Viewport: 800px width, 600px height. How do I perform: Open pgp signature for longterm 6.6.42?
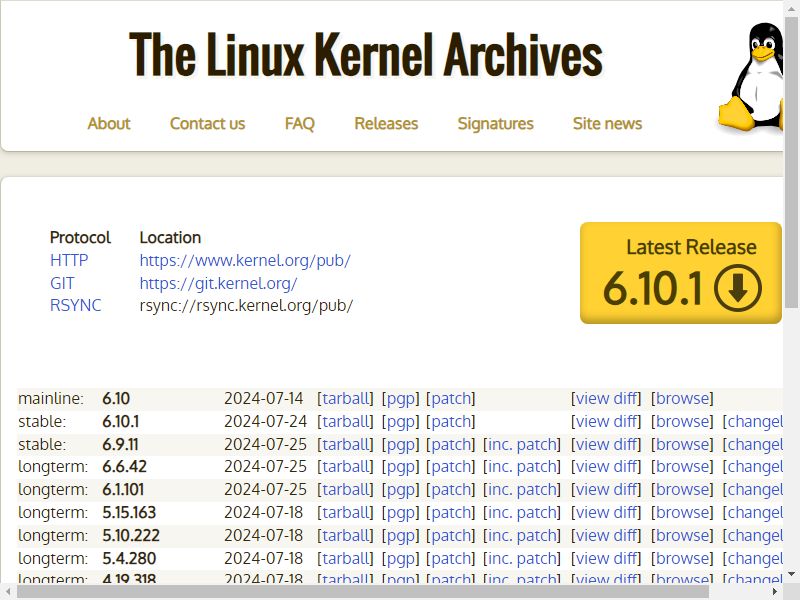pos(401,467)
